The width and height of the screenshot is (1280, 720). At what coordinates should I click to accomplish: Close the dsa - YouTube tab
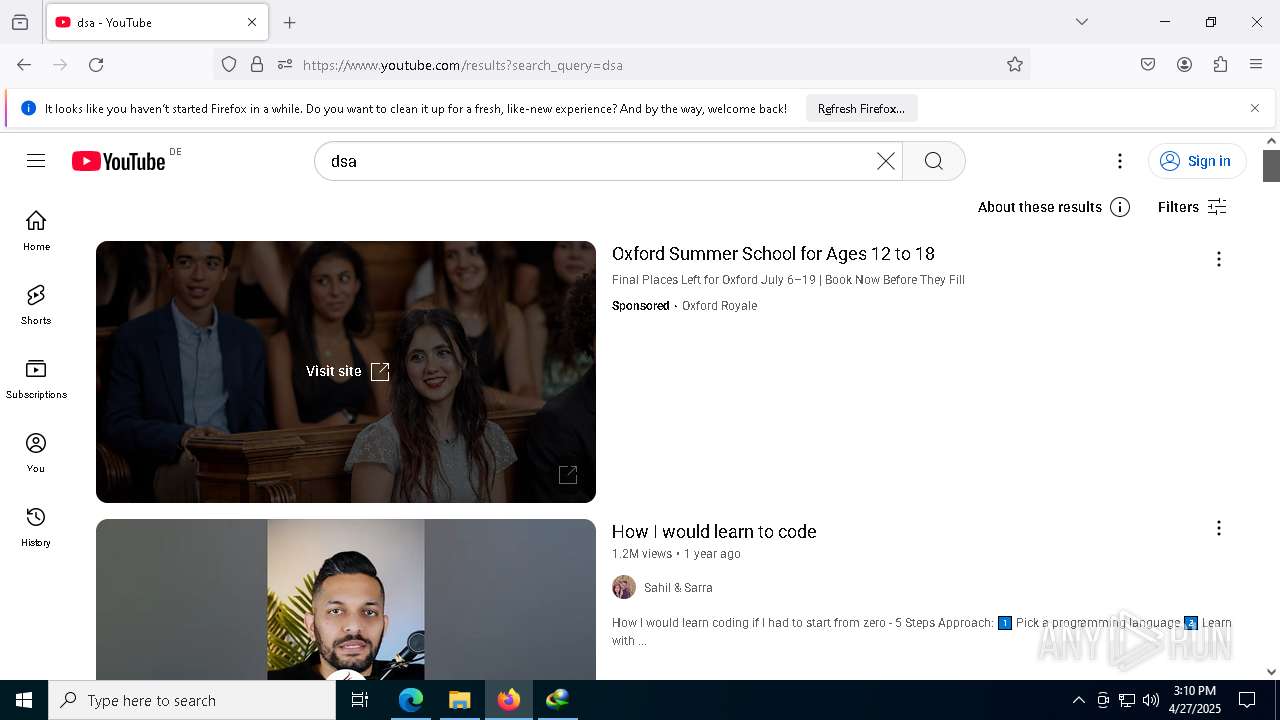[x=252, y=22]
